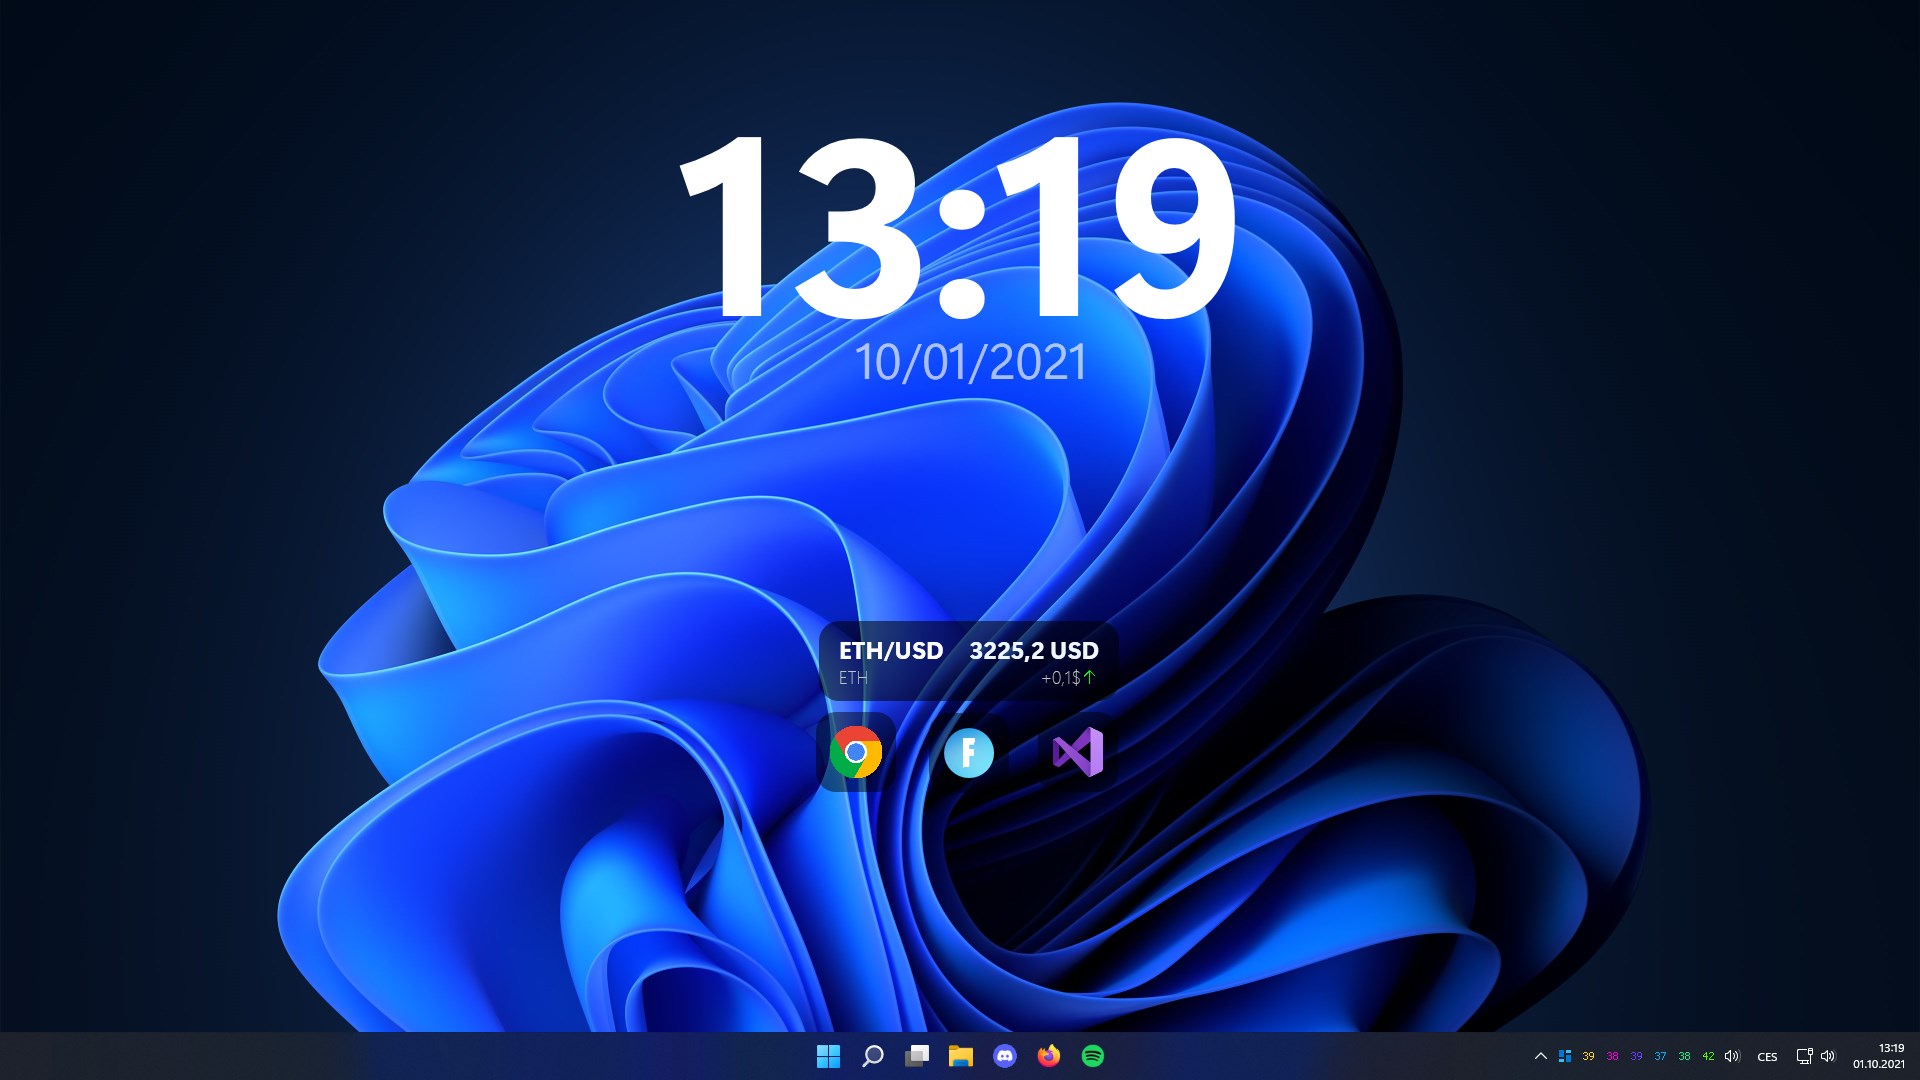Open Task View from the taskbar
1920x1080 pixels.
[x=917, y=1056]
